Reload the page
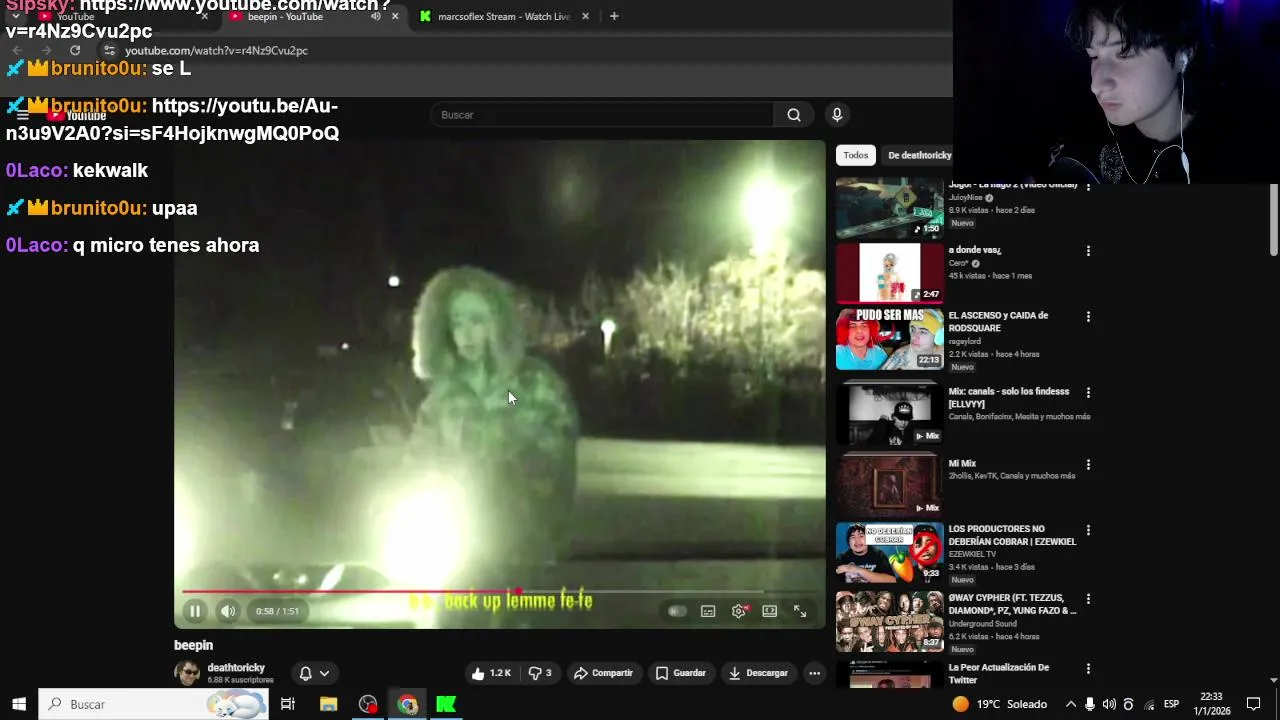The height and width of the screenshot is (720, 1280). [75, 50]
